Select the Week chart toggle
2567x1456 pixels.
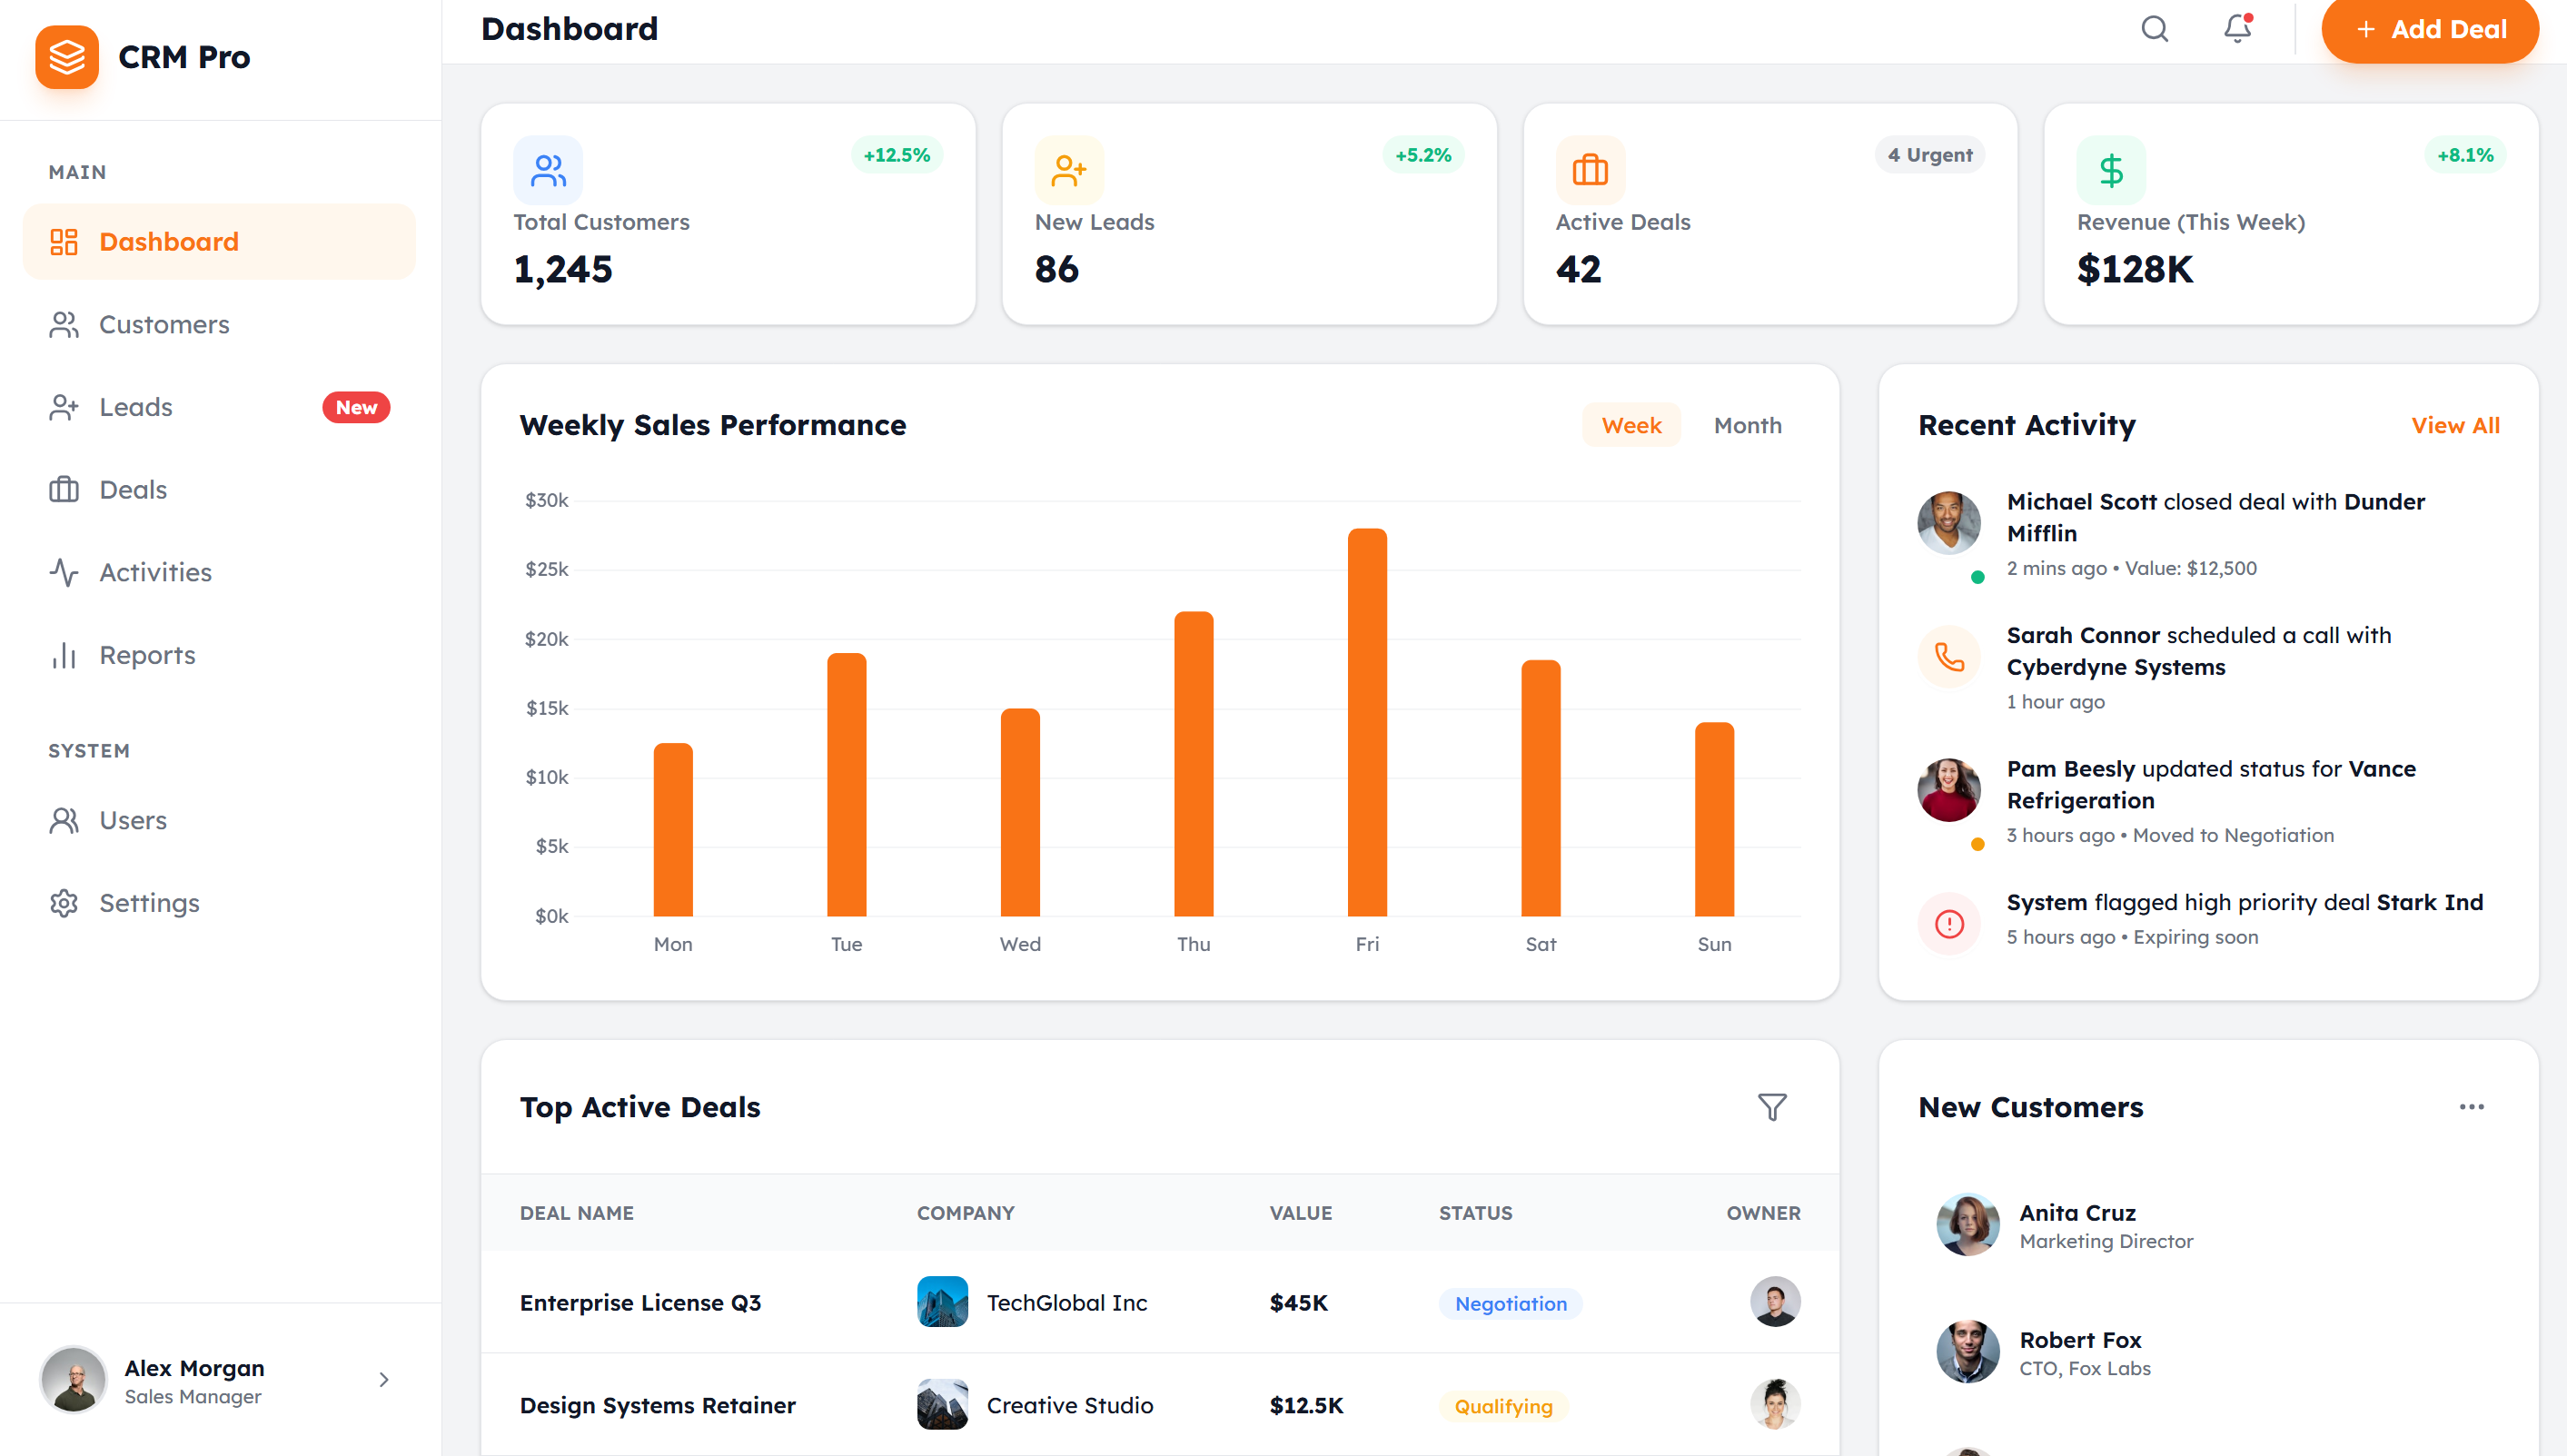pyautogui.click(x=1630, y=425)
